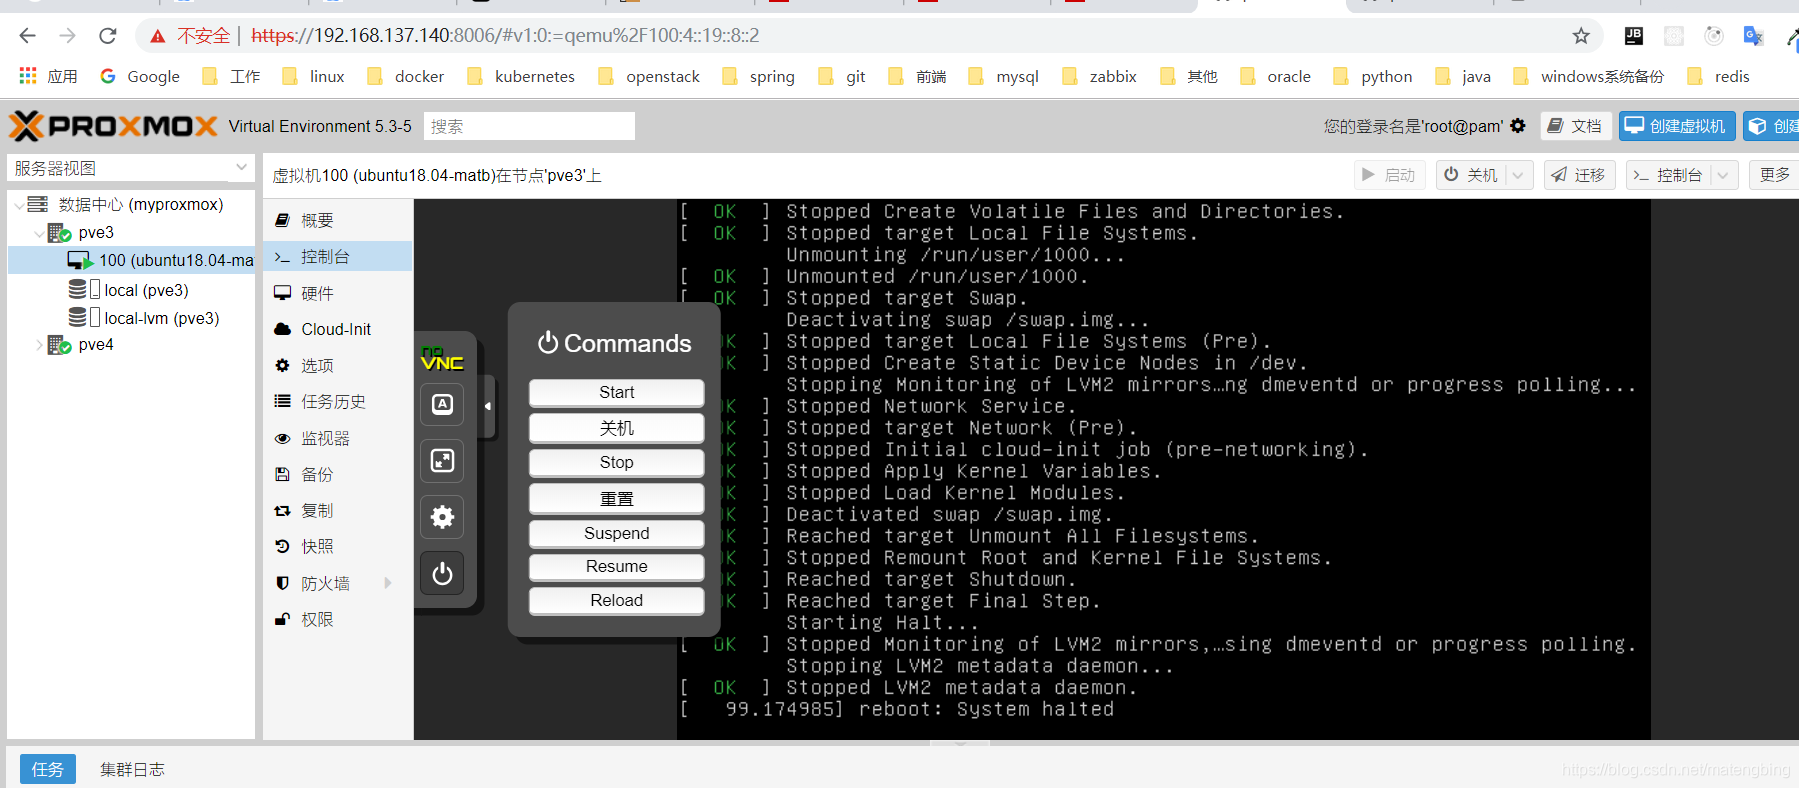Open the 控制台 console tab
This screenshot has width=1799, height=788.
(338, 257)
